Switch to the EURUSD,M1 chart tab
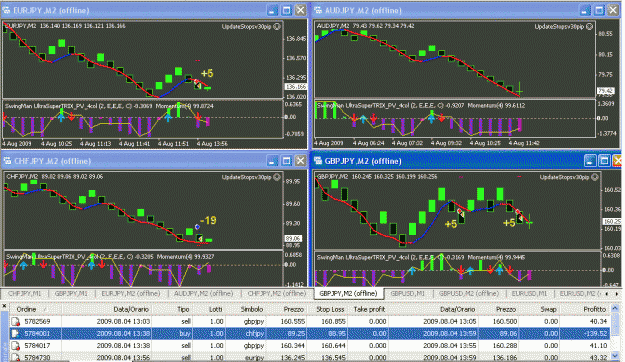Screen dimensions: 625x362 (x=529, y=293)
